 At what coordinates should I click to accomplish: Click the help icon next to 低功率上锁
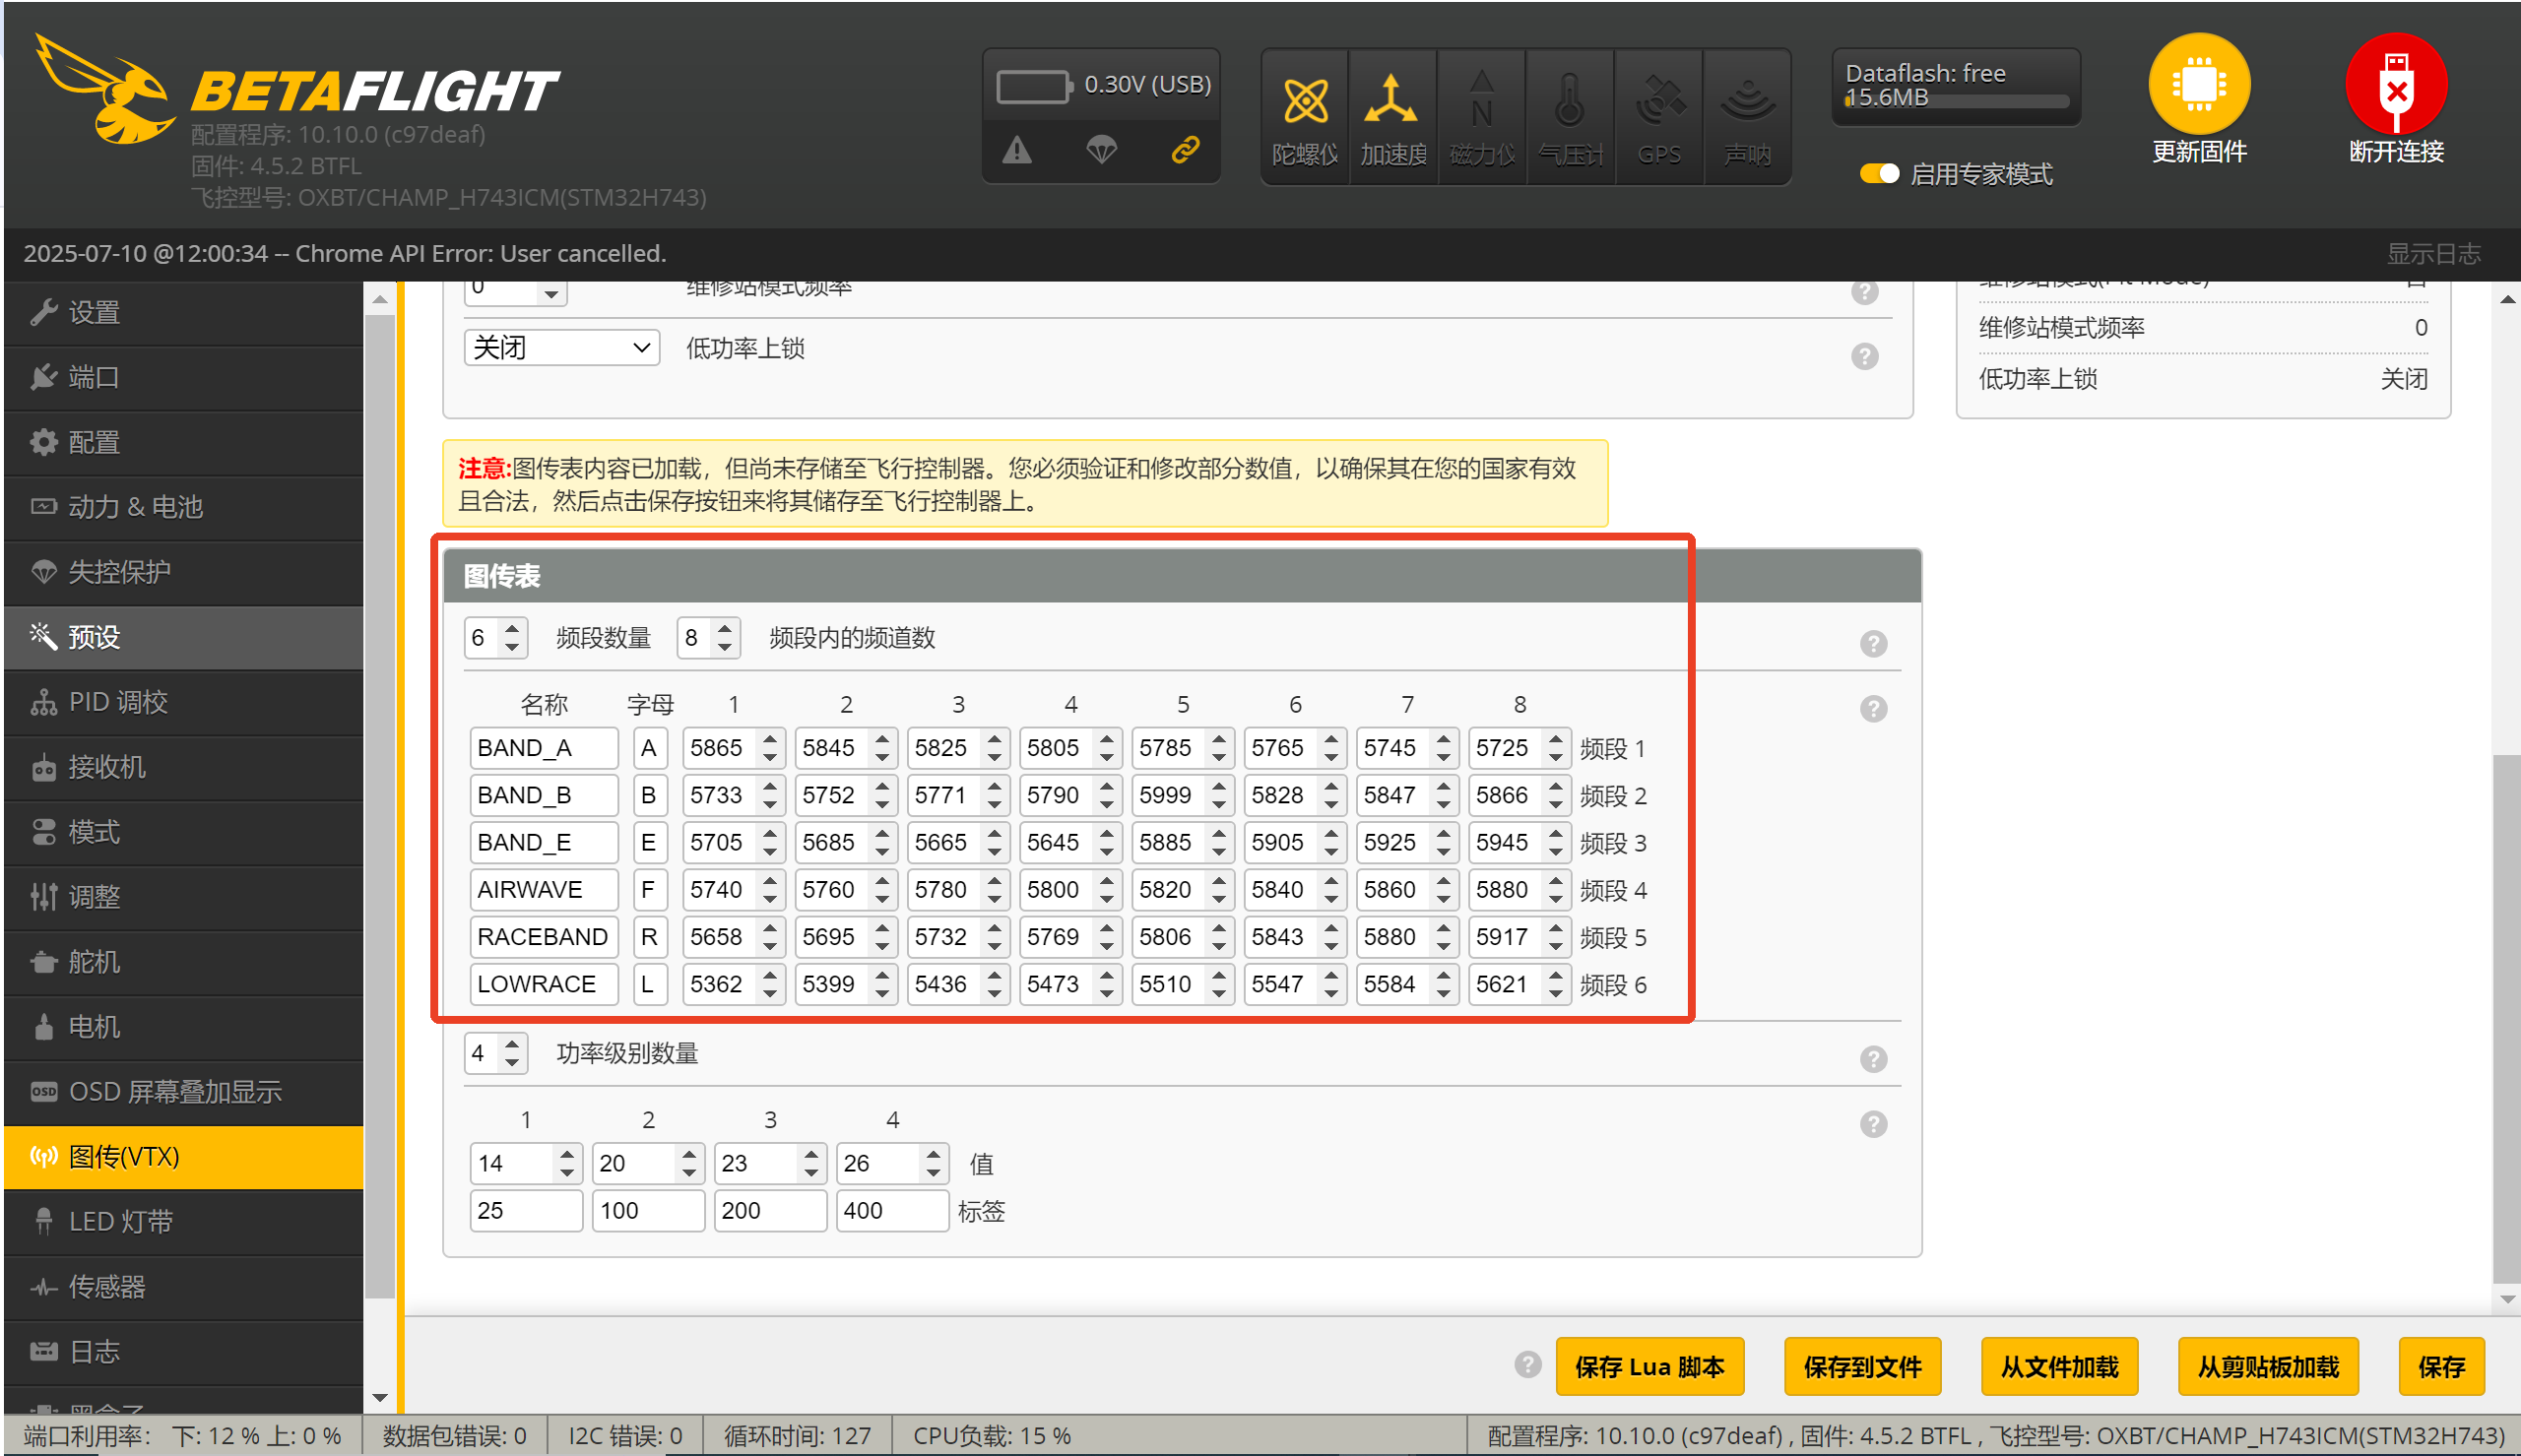(1864, 356)
